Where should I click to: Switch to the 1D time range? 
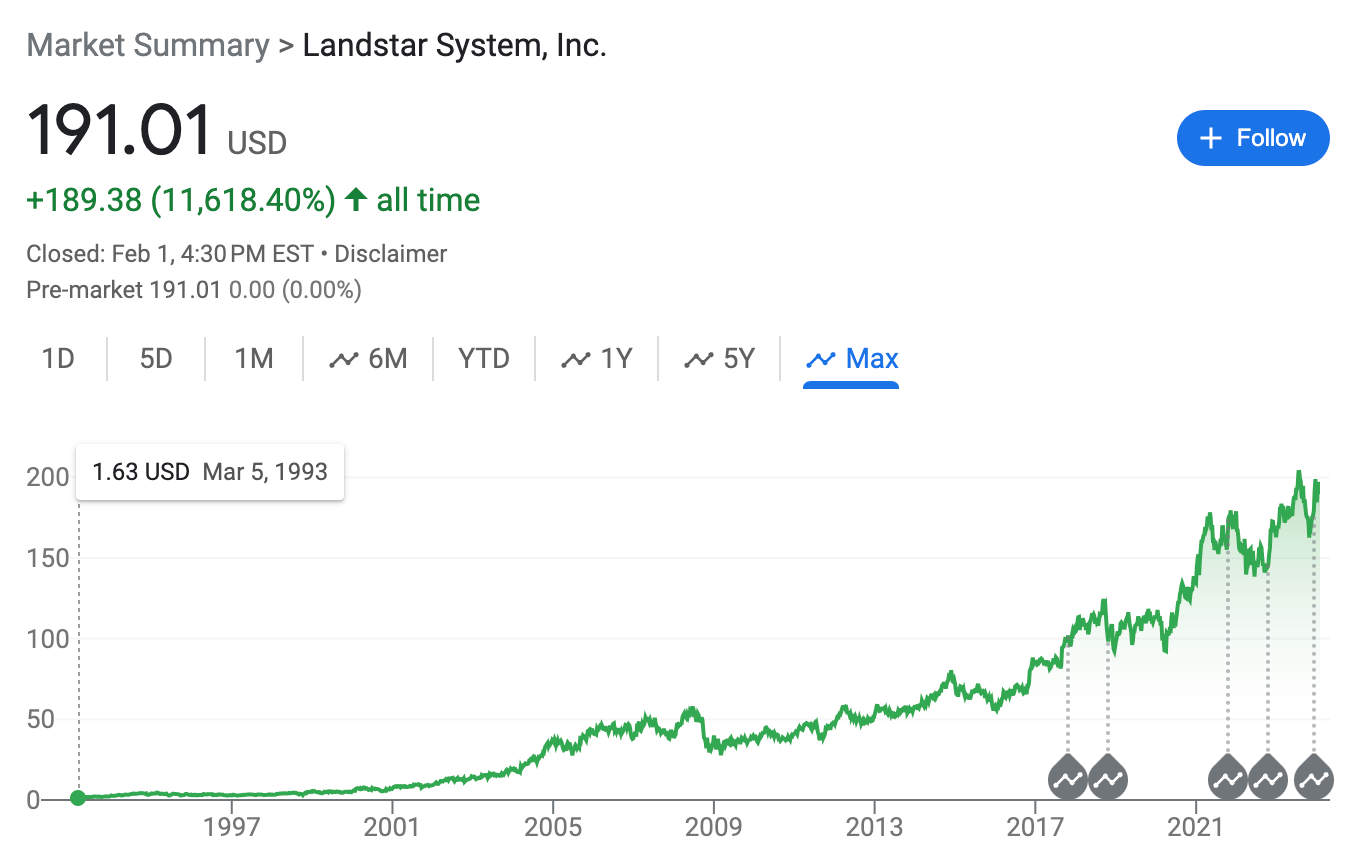pyautogui.click(x=58, y=359)
